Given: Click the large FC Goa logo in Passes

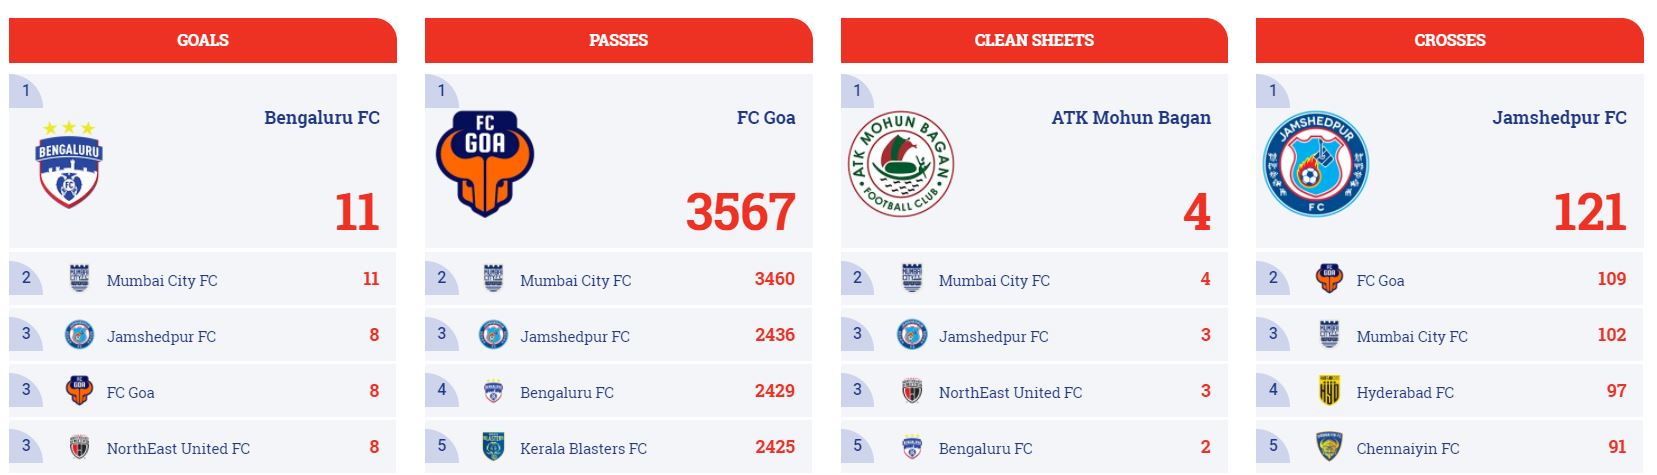Looking at the screenshot, I should [x=485, y=163].
